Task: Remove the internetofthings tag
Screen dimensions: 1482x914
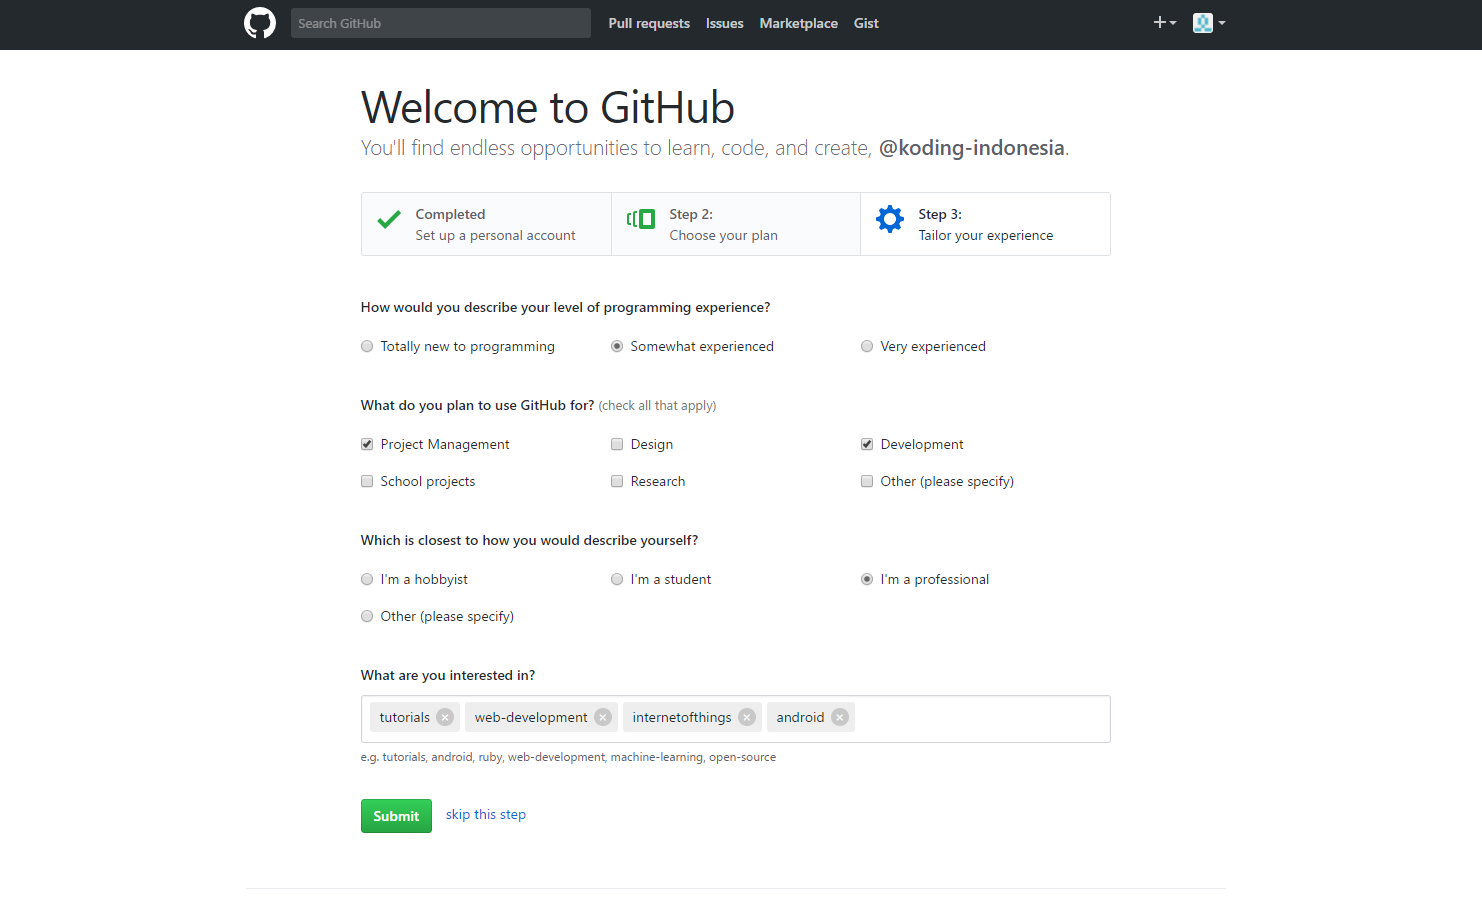Action: [x=747, y=717]
